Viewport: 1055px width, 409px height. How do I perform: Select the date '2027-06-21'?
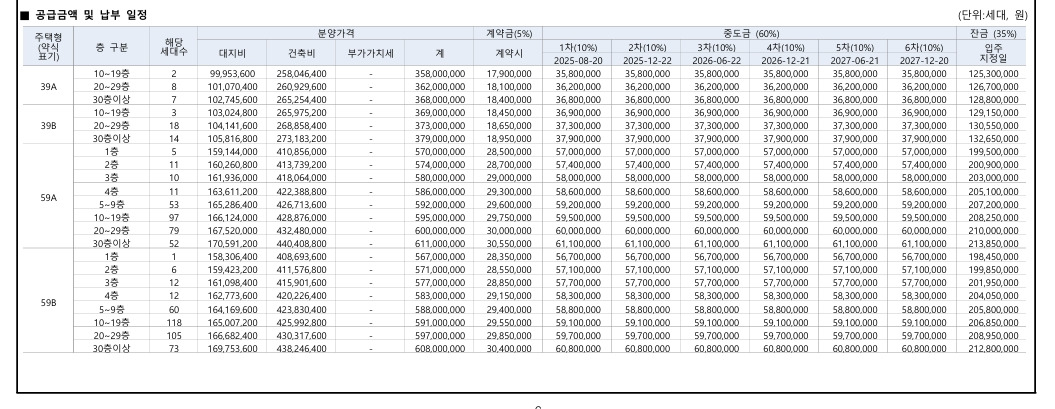(852, 60)
